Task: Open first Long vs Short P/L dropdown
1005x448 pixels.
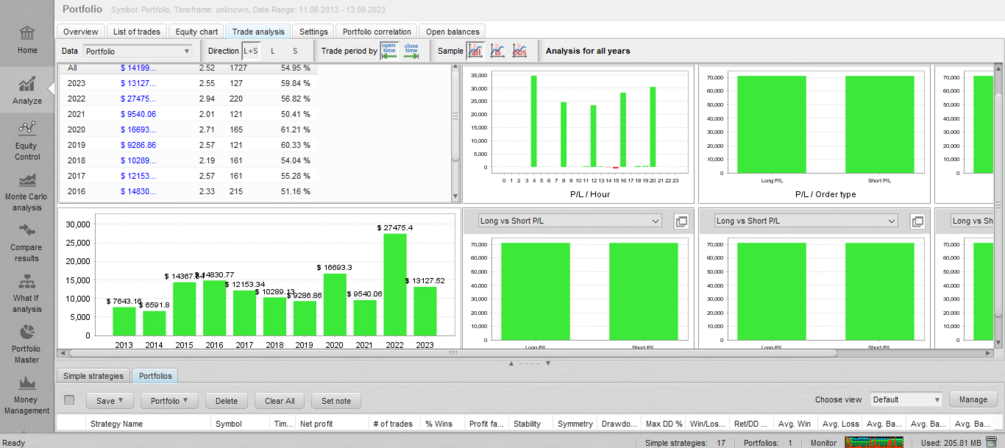Action: [570, 221]
